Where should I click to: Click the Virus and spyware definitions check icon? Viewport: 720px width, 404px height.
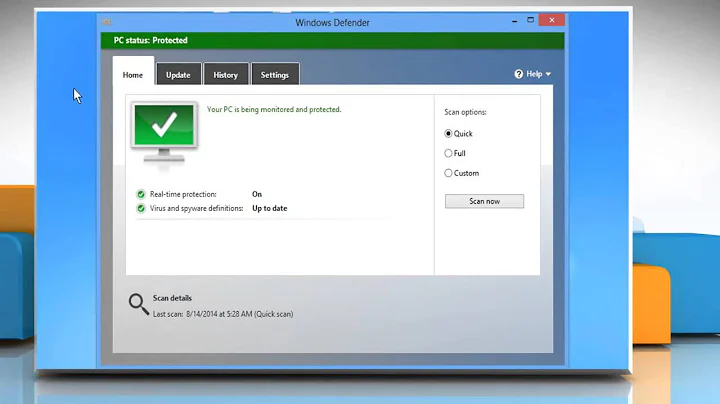141,208
